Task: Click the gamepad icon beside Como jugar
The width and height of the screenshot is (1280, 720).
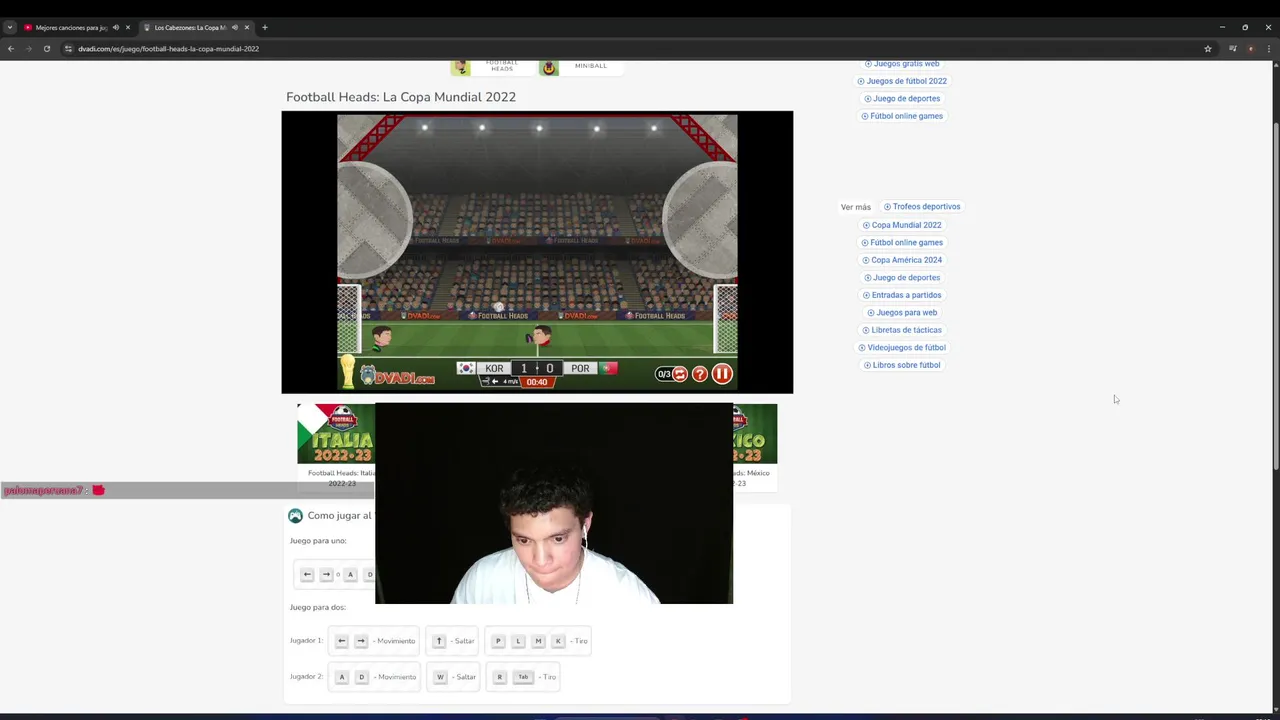Action: coord(295,516)
